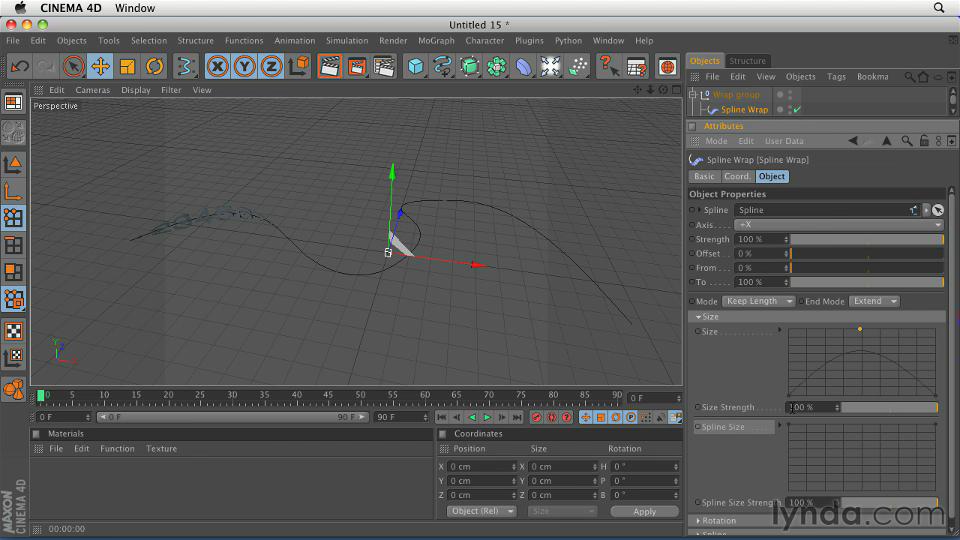This screenshot has width=960, height=540.
Task: Open the Character menu
Action: pyautogui.click(x=484, y=40)
